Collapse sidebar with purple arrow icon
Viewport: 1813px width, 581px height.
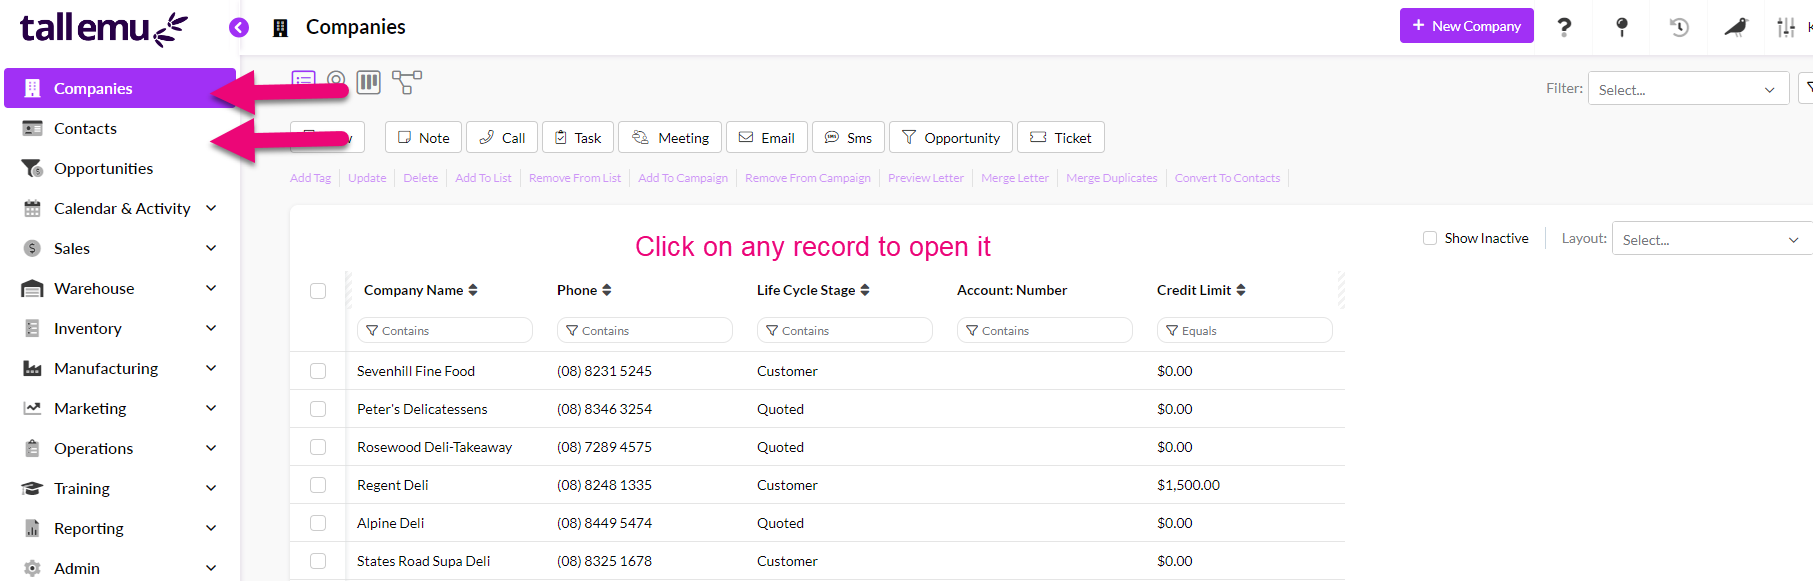tap(239, 27)
